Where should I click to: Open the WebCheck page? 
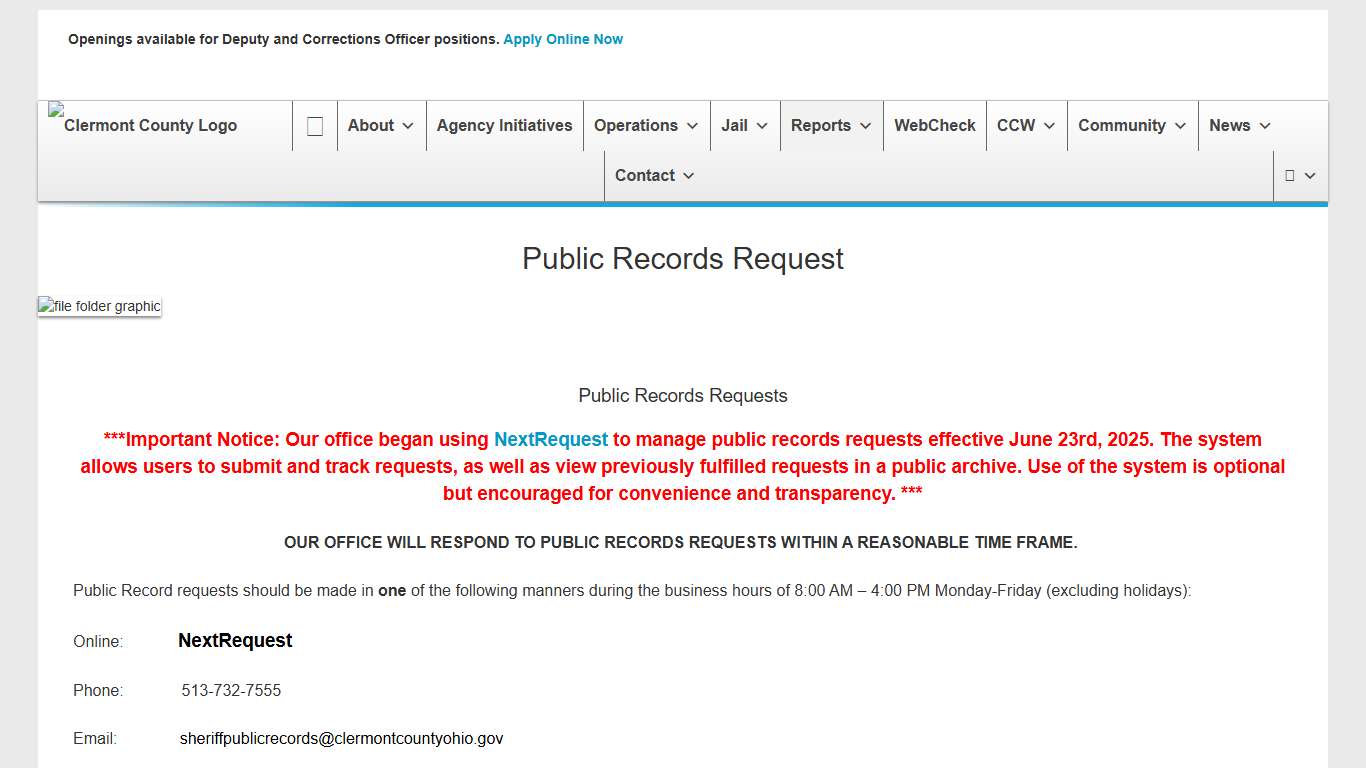[x=934, y=125]
